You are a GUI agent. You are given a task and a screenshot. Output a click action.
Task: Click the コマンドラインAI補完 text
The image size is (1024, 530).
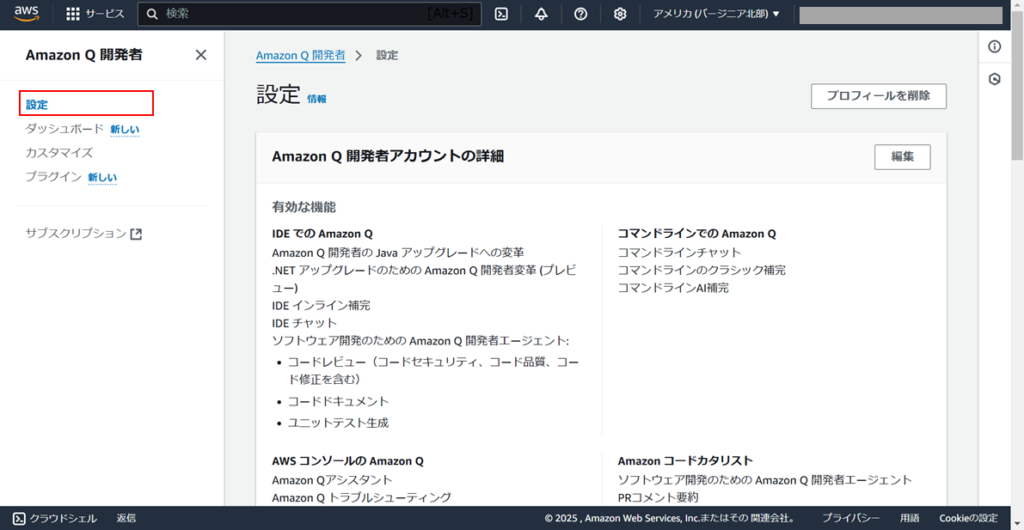pos(673,288)
